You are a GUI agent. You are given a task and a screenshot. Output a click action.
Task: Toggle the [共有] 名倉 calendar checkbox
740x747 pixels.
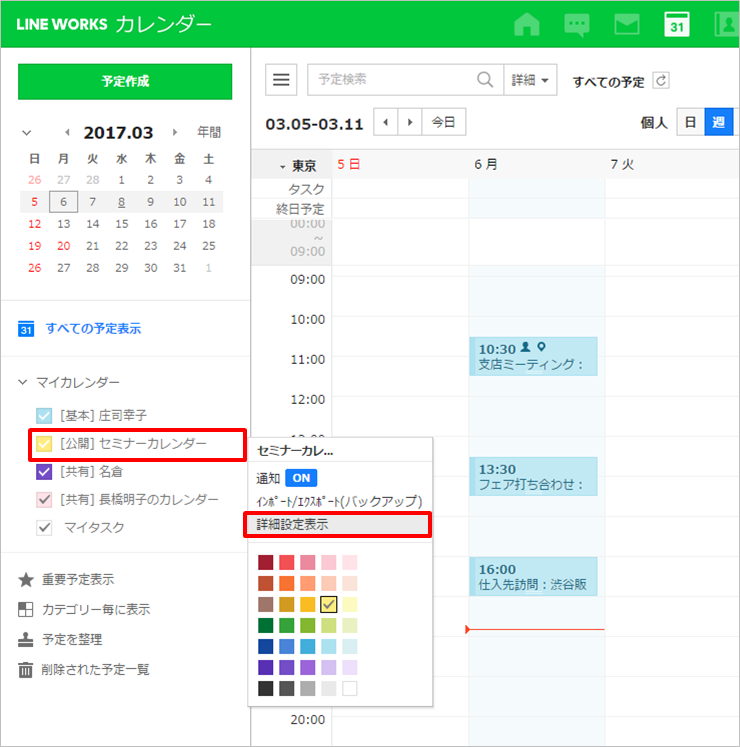point(44,471)
